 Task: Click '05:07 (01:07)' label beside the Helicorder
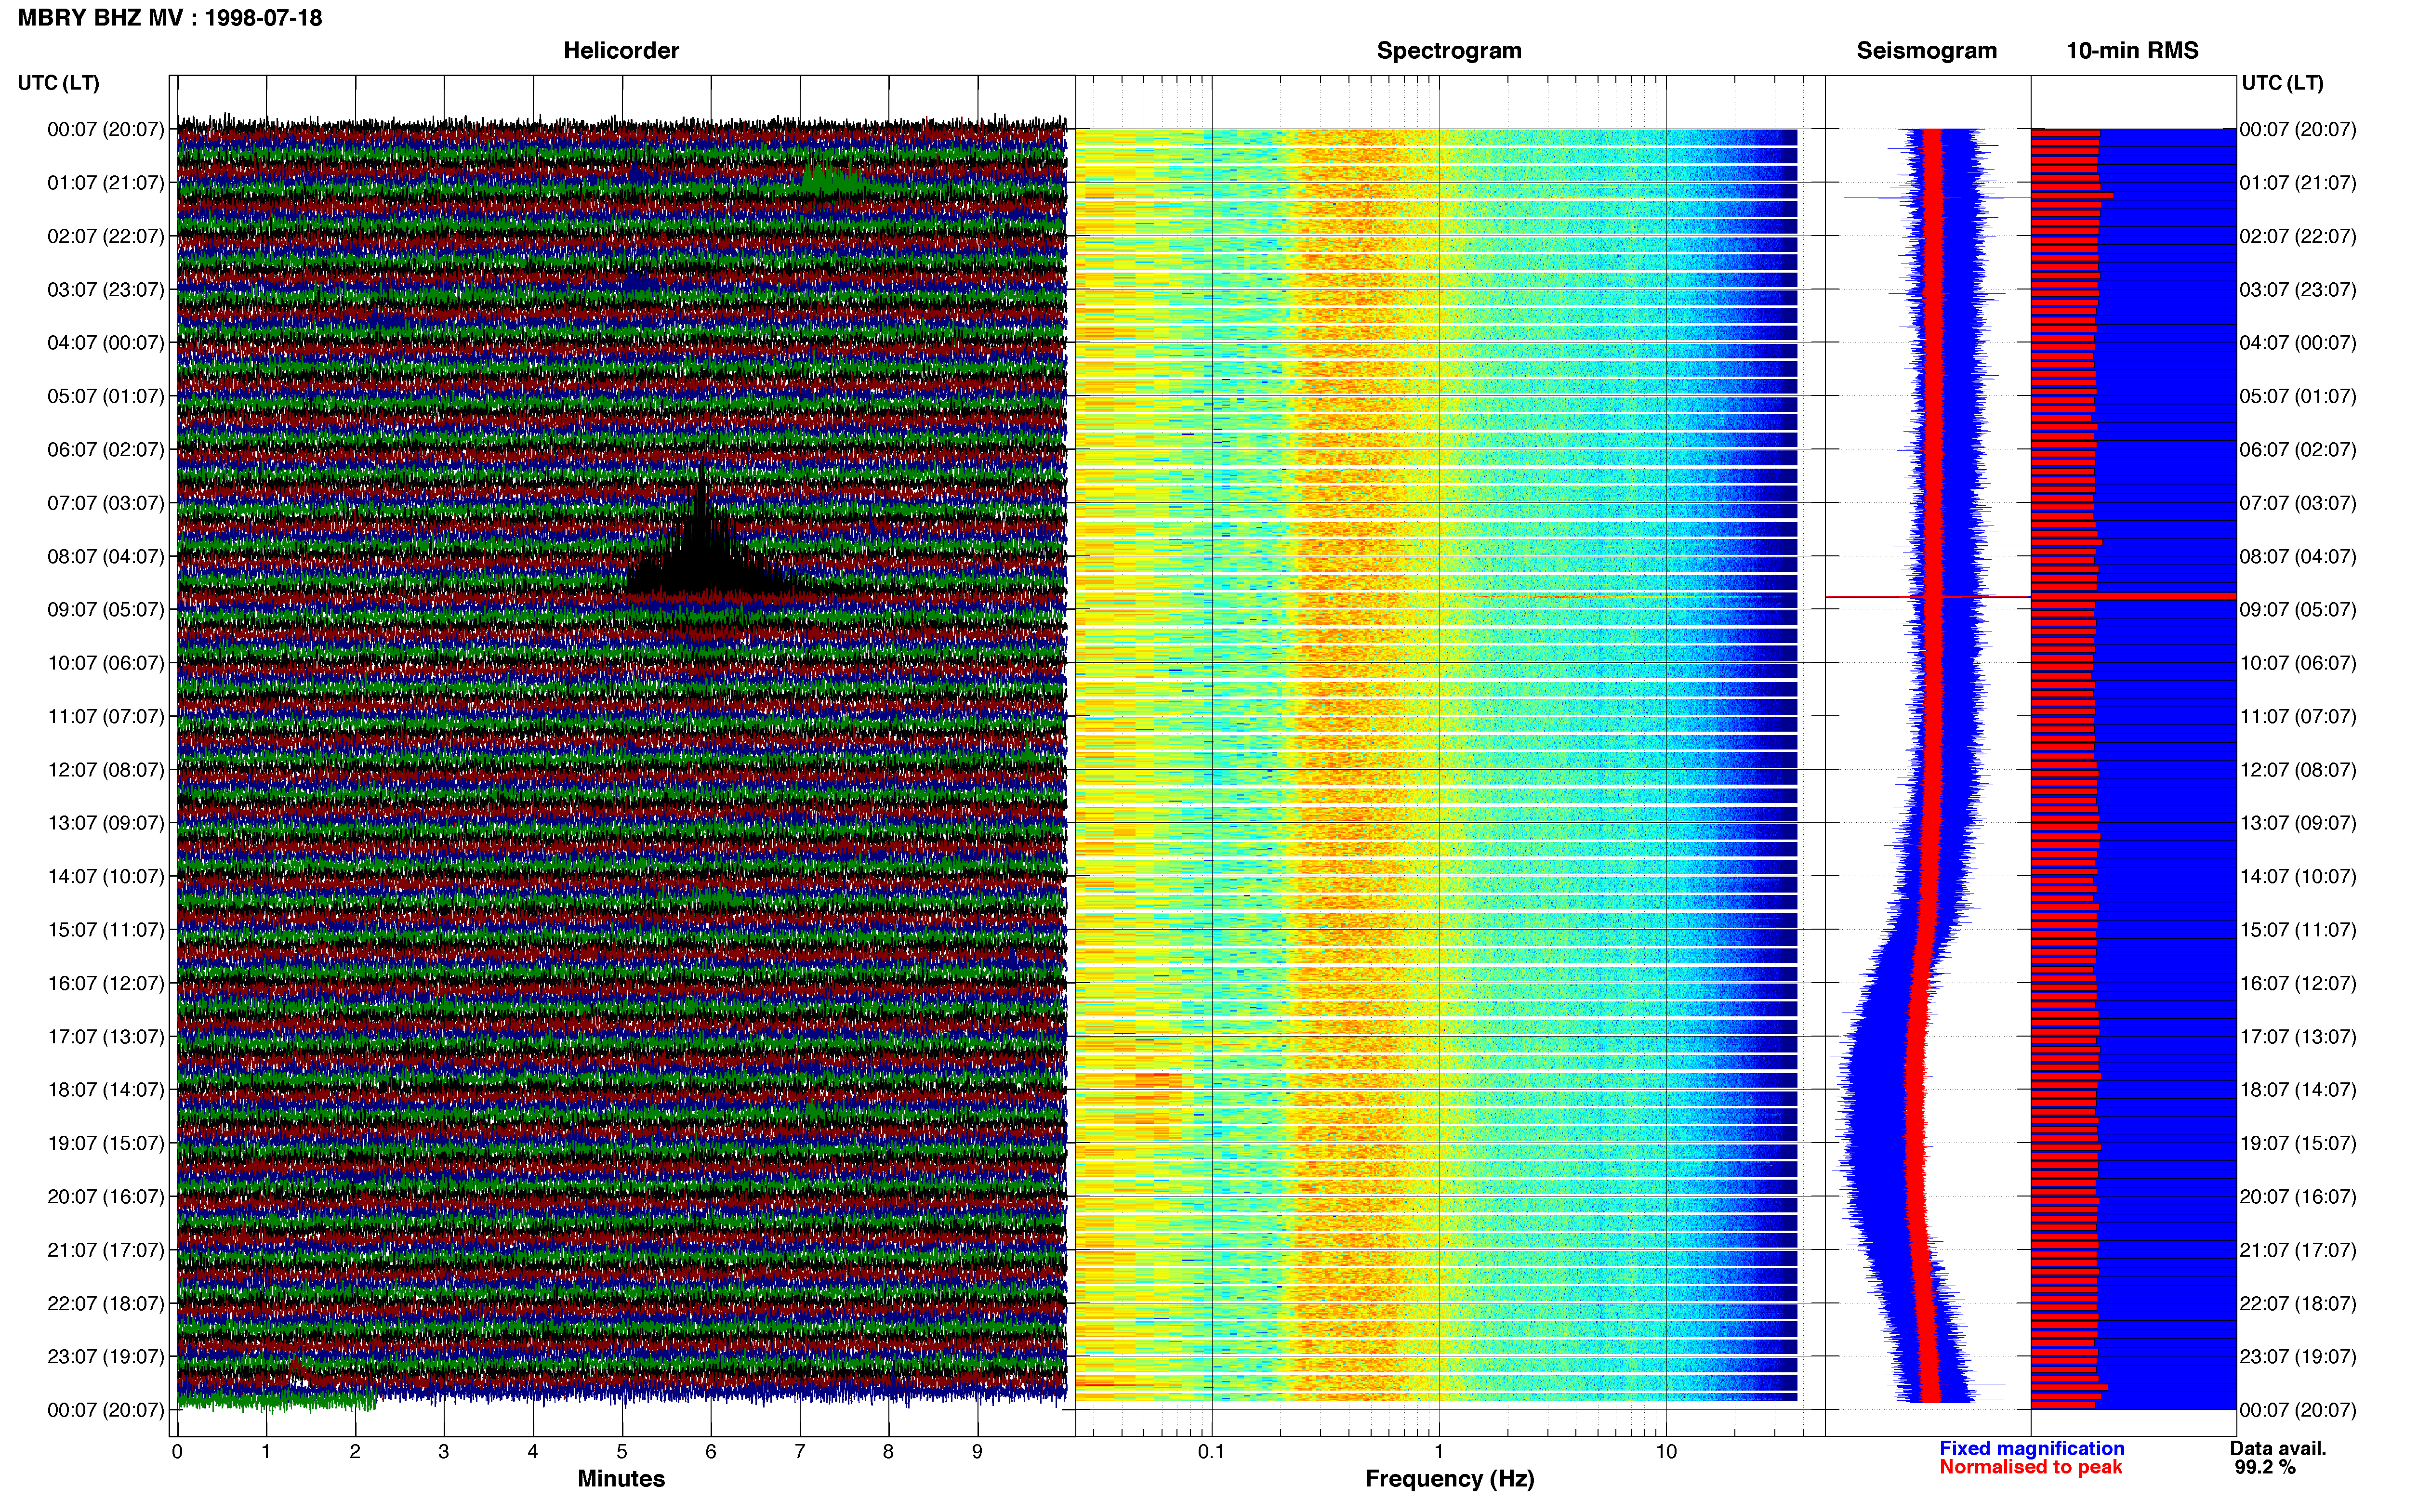coord(105,396)
